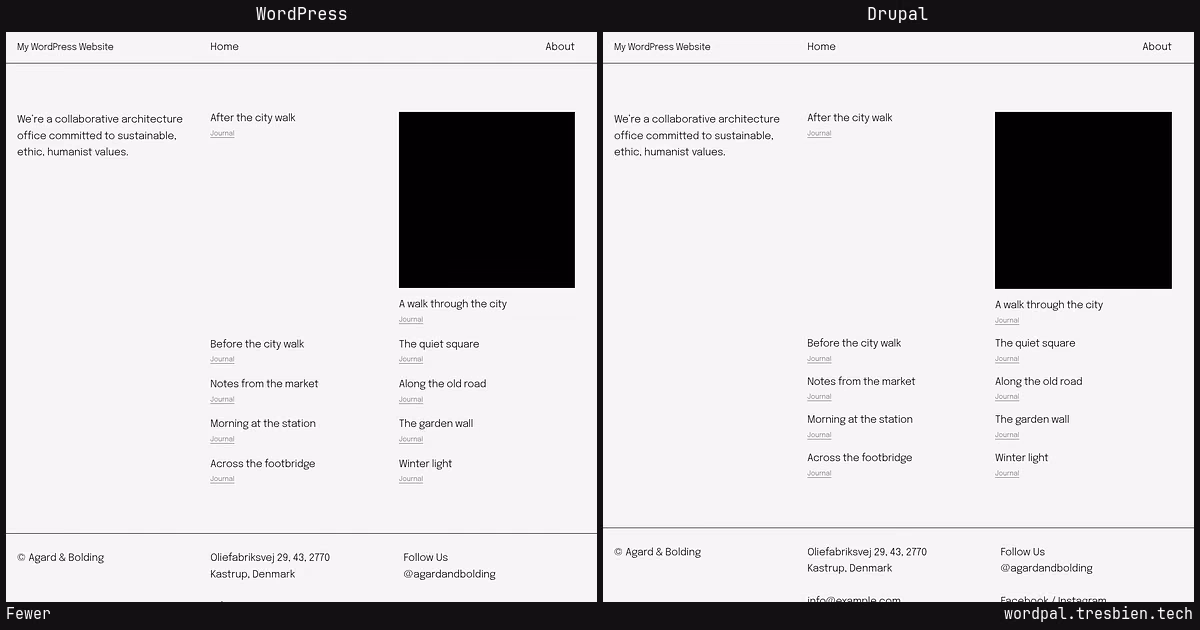The width and height of the screenshot is (1200, 630).
Task: Click My WordPress Website title in Drupal pane
Action: (x=662, y=47)
